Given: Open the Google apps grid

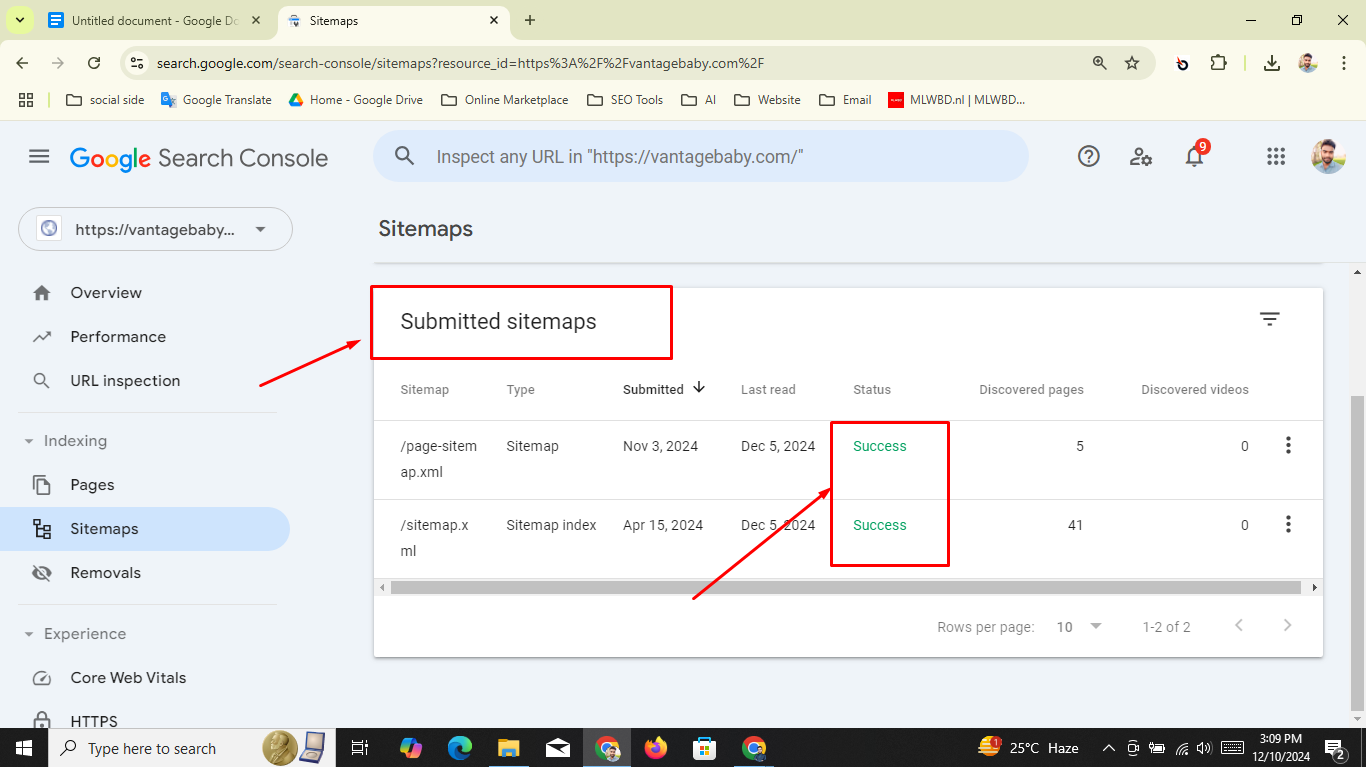Looking at the screenshot, I should click(x=1276, y=156).
